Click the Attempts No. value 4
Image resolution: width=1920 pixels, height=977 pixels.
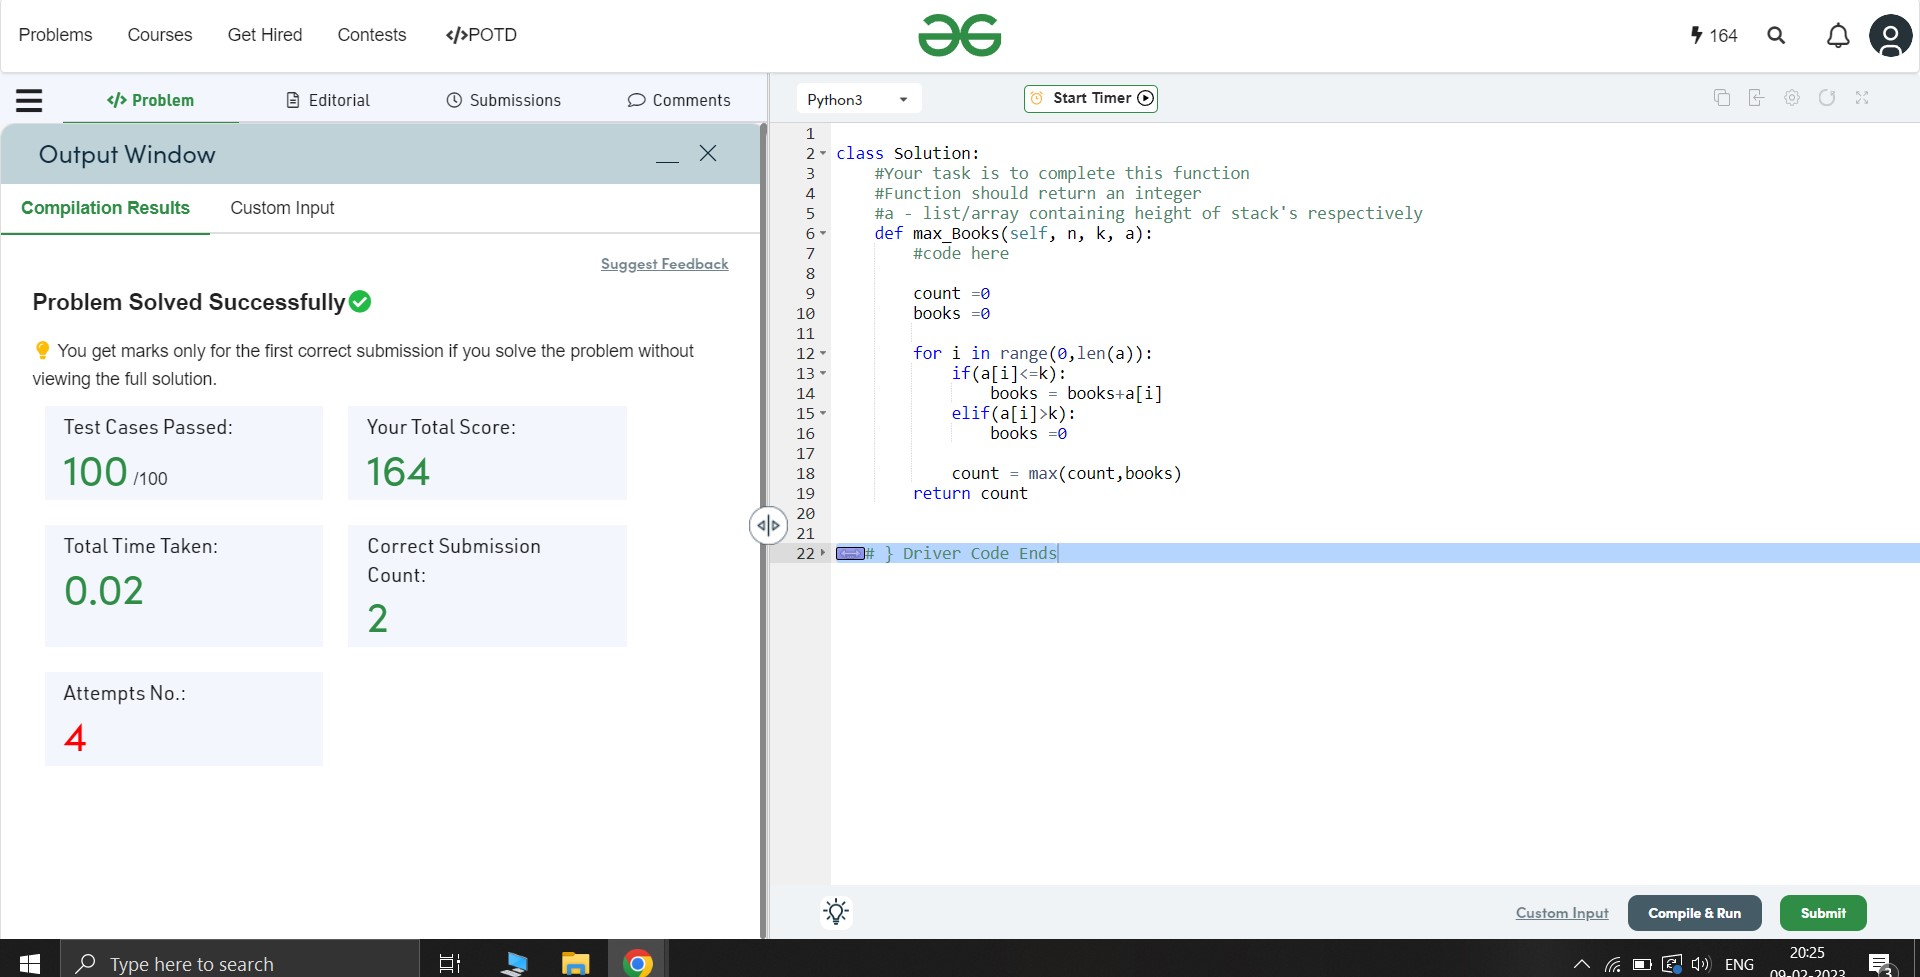(x=75, y=738)
